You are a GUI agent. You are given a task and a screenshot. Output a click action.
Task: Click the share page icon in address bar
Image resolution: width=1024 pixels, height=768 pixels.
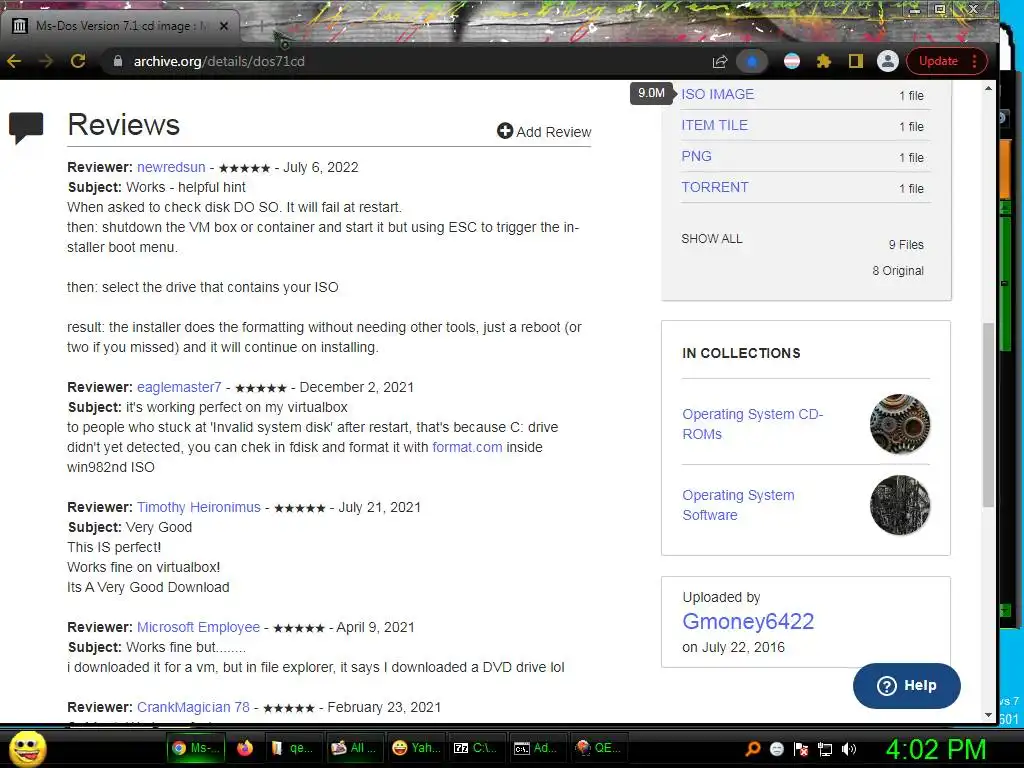720,61
